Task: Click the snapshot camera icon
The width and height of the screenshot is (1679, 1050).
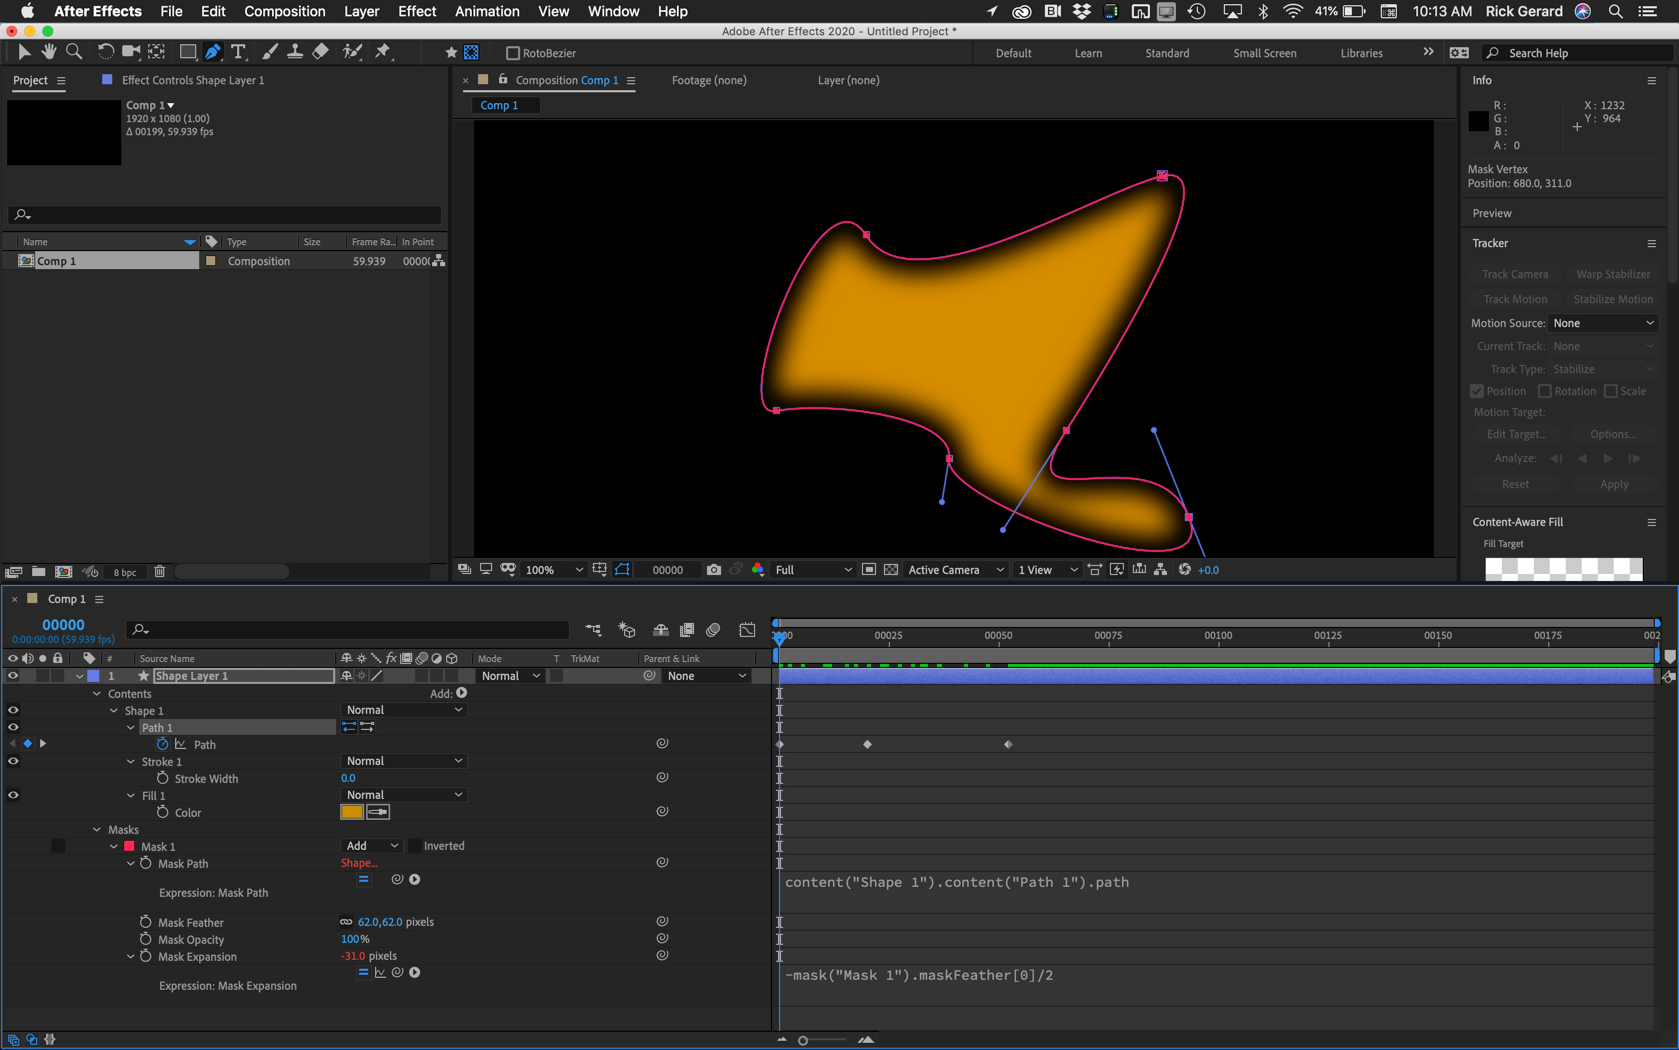Action: click(713, 570)
